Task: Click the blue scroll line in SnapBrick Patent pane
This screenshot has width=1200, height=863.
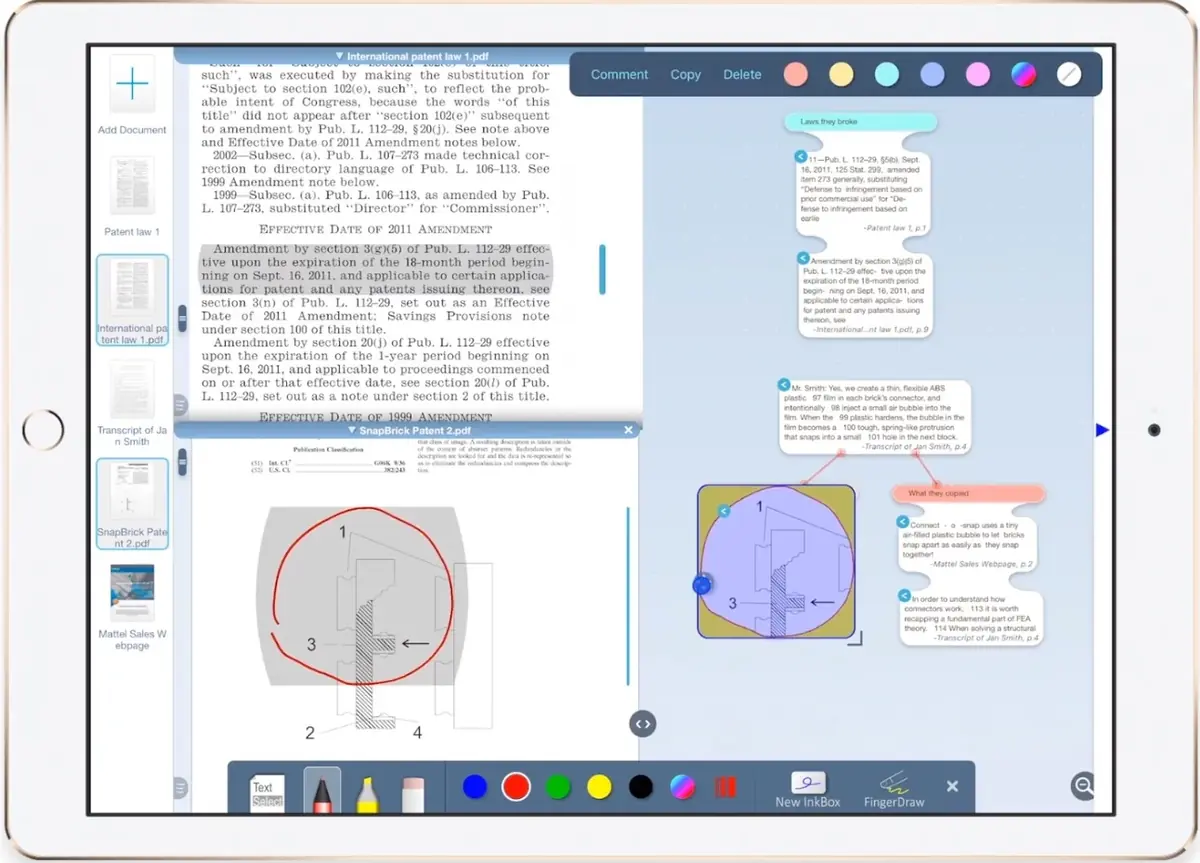Action: [x=628, y=596]
